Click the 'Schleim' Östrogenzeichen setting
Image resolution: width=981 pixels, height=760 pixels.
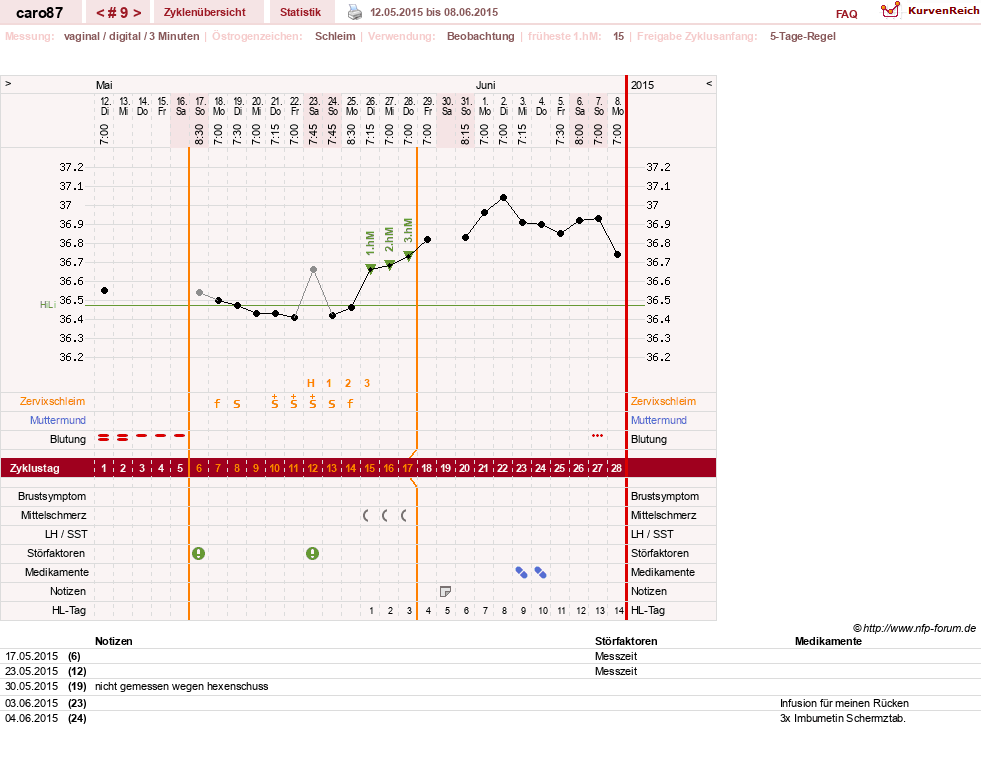point(335,36)
